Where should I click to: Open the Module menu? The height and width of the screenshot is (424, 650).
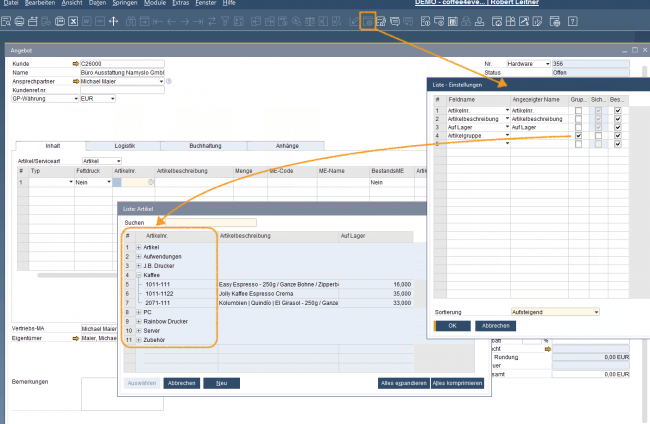coord(153,5)
